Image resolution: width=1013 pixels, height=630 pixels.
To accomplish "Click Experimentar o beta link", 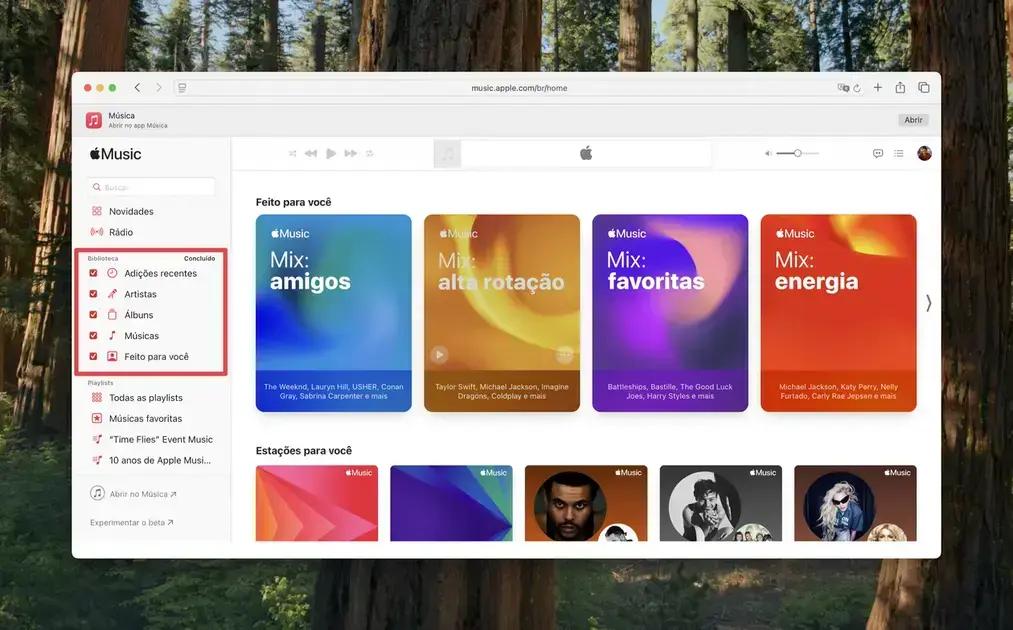I will [132, 522].
